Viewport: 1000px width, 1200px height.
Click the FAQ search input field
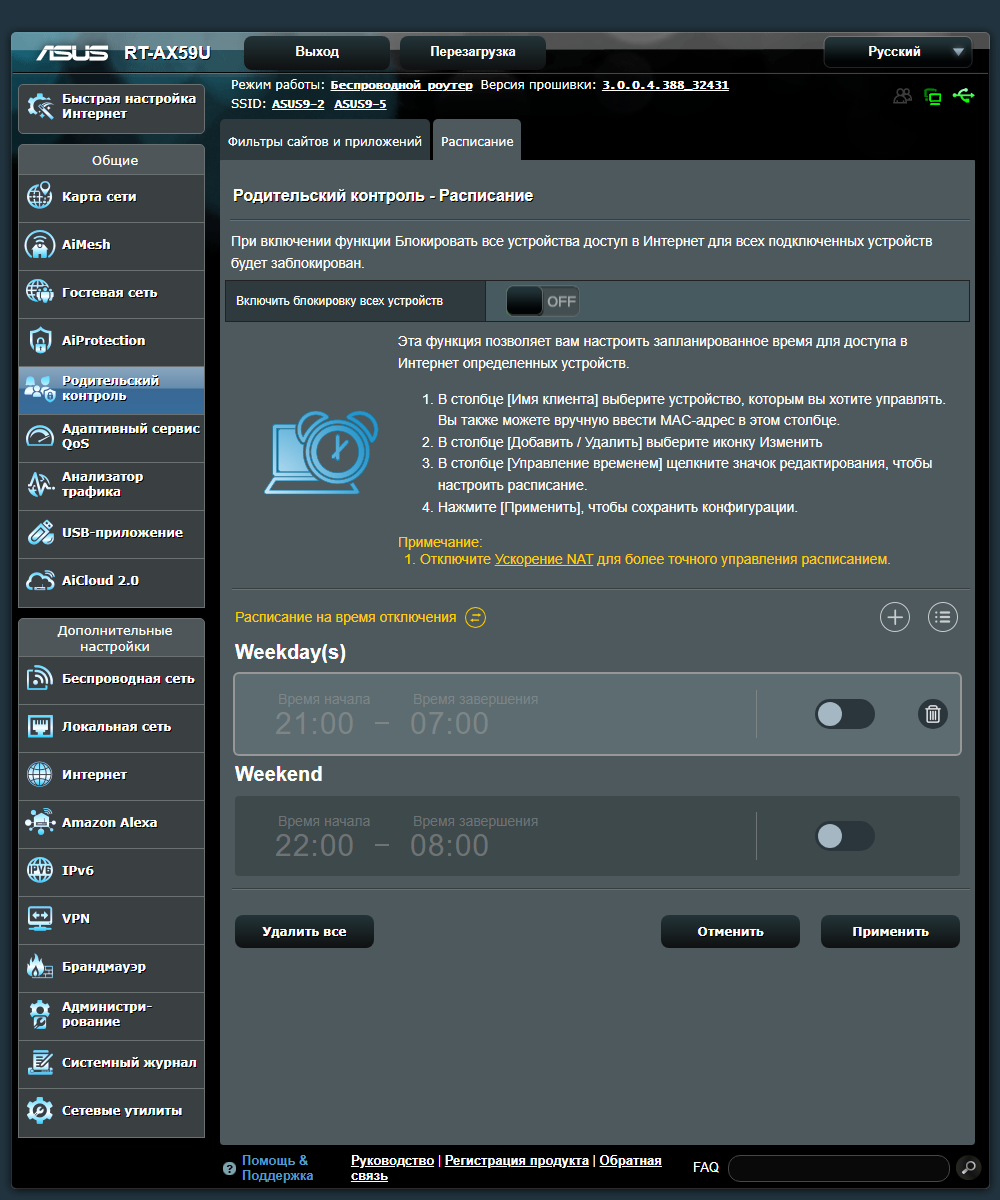(x=839, y=1168)
